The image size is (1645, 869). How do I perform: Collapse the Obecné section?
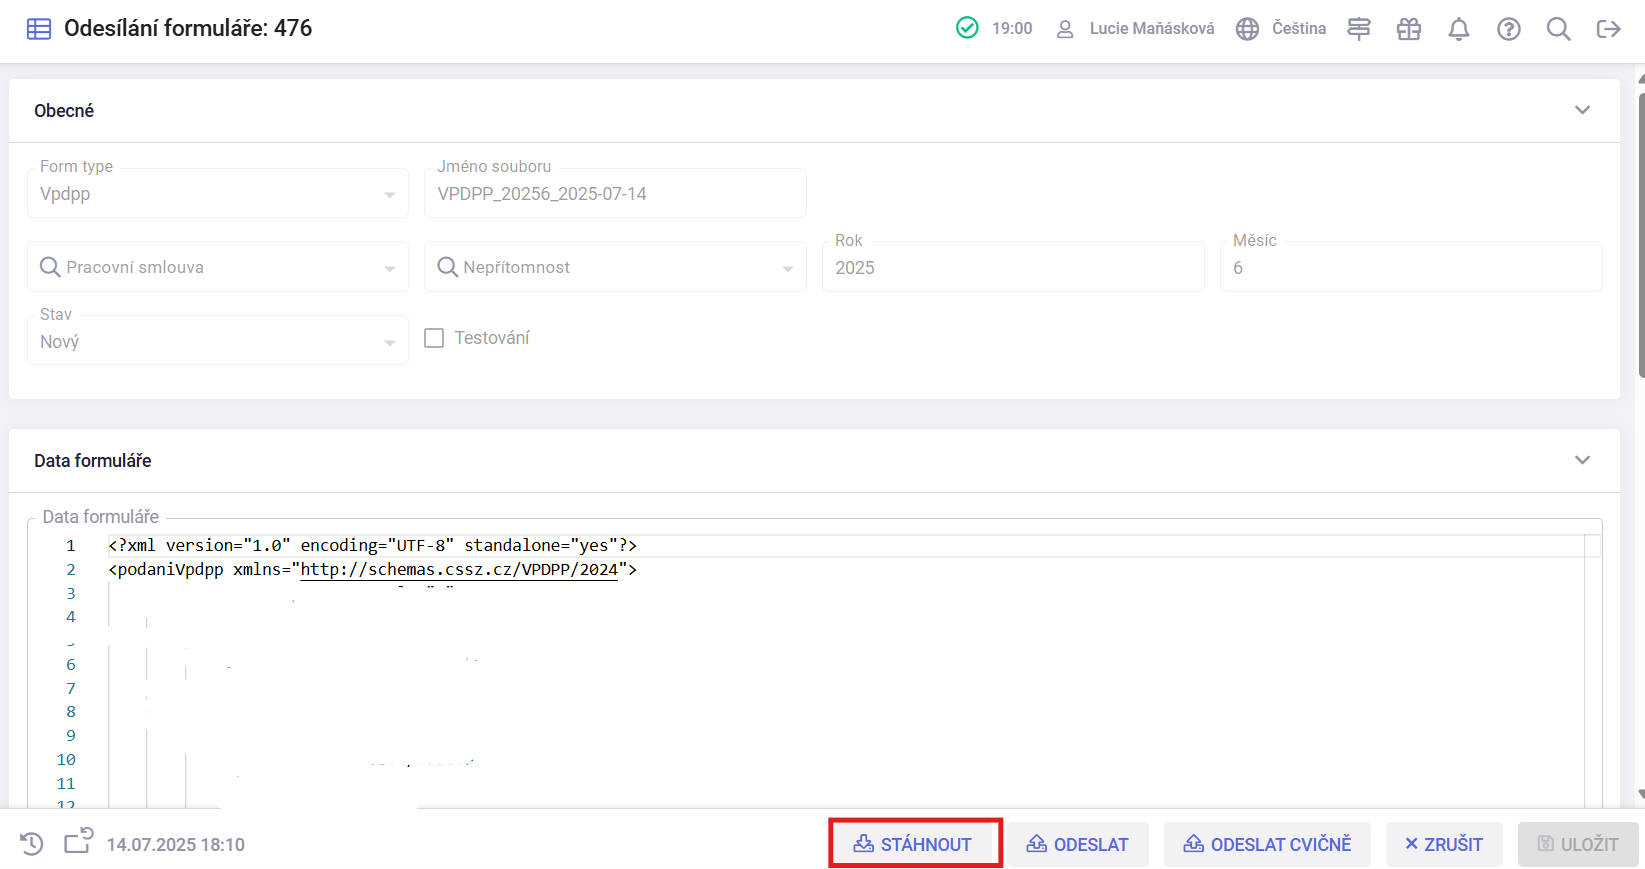pos(1582,110)
